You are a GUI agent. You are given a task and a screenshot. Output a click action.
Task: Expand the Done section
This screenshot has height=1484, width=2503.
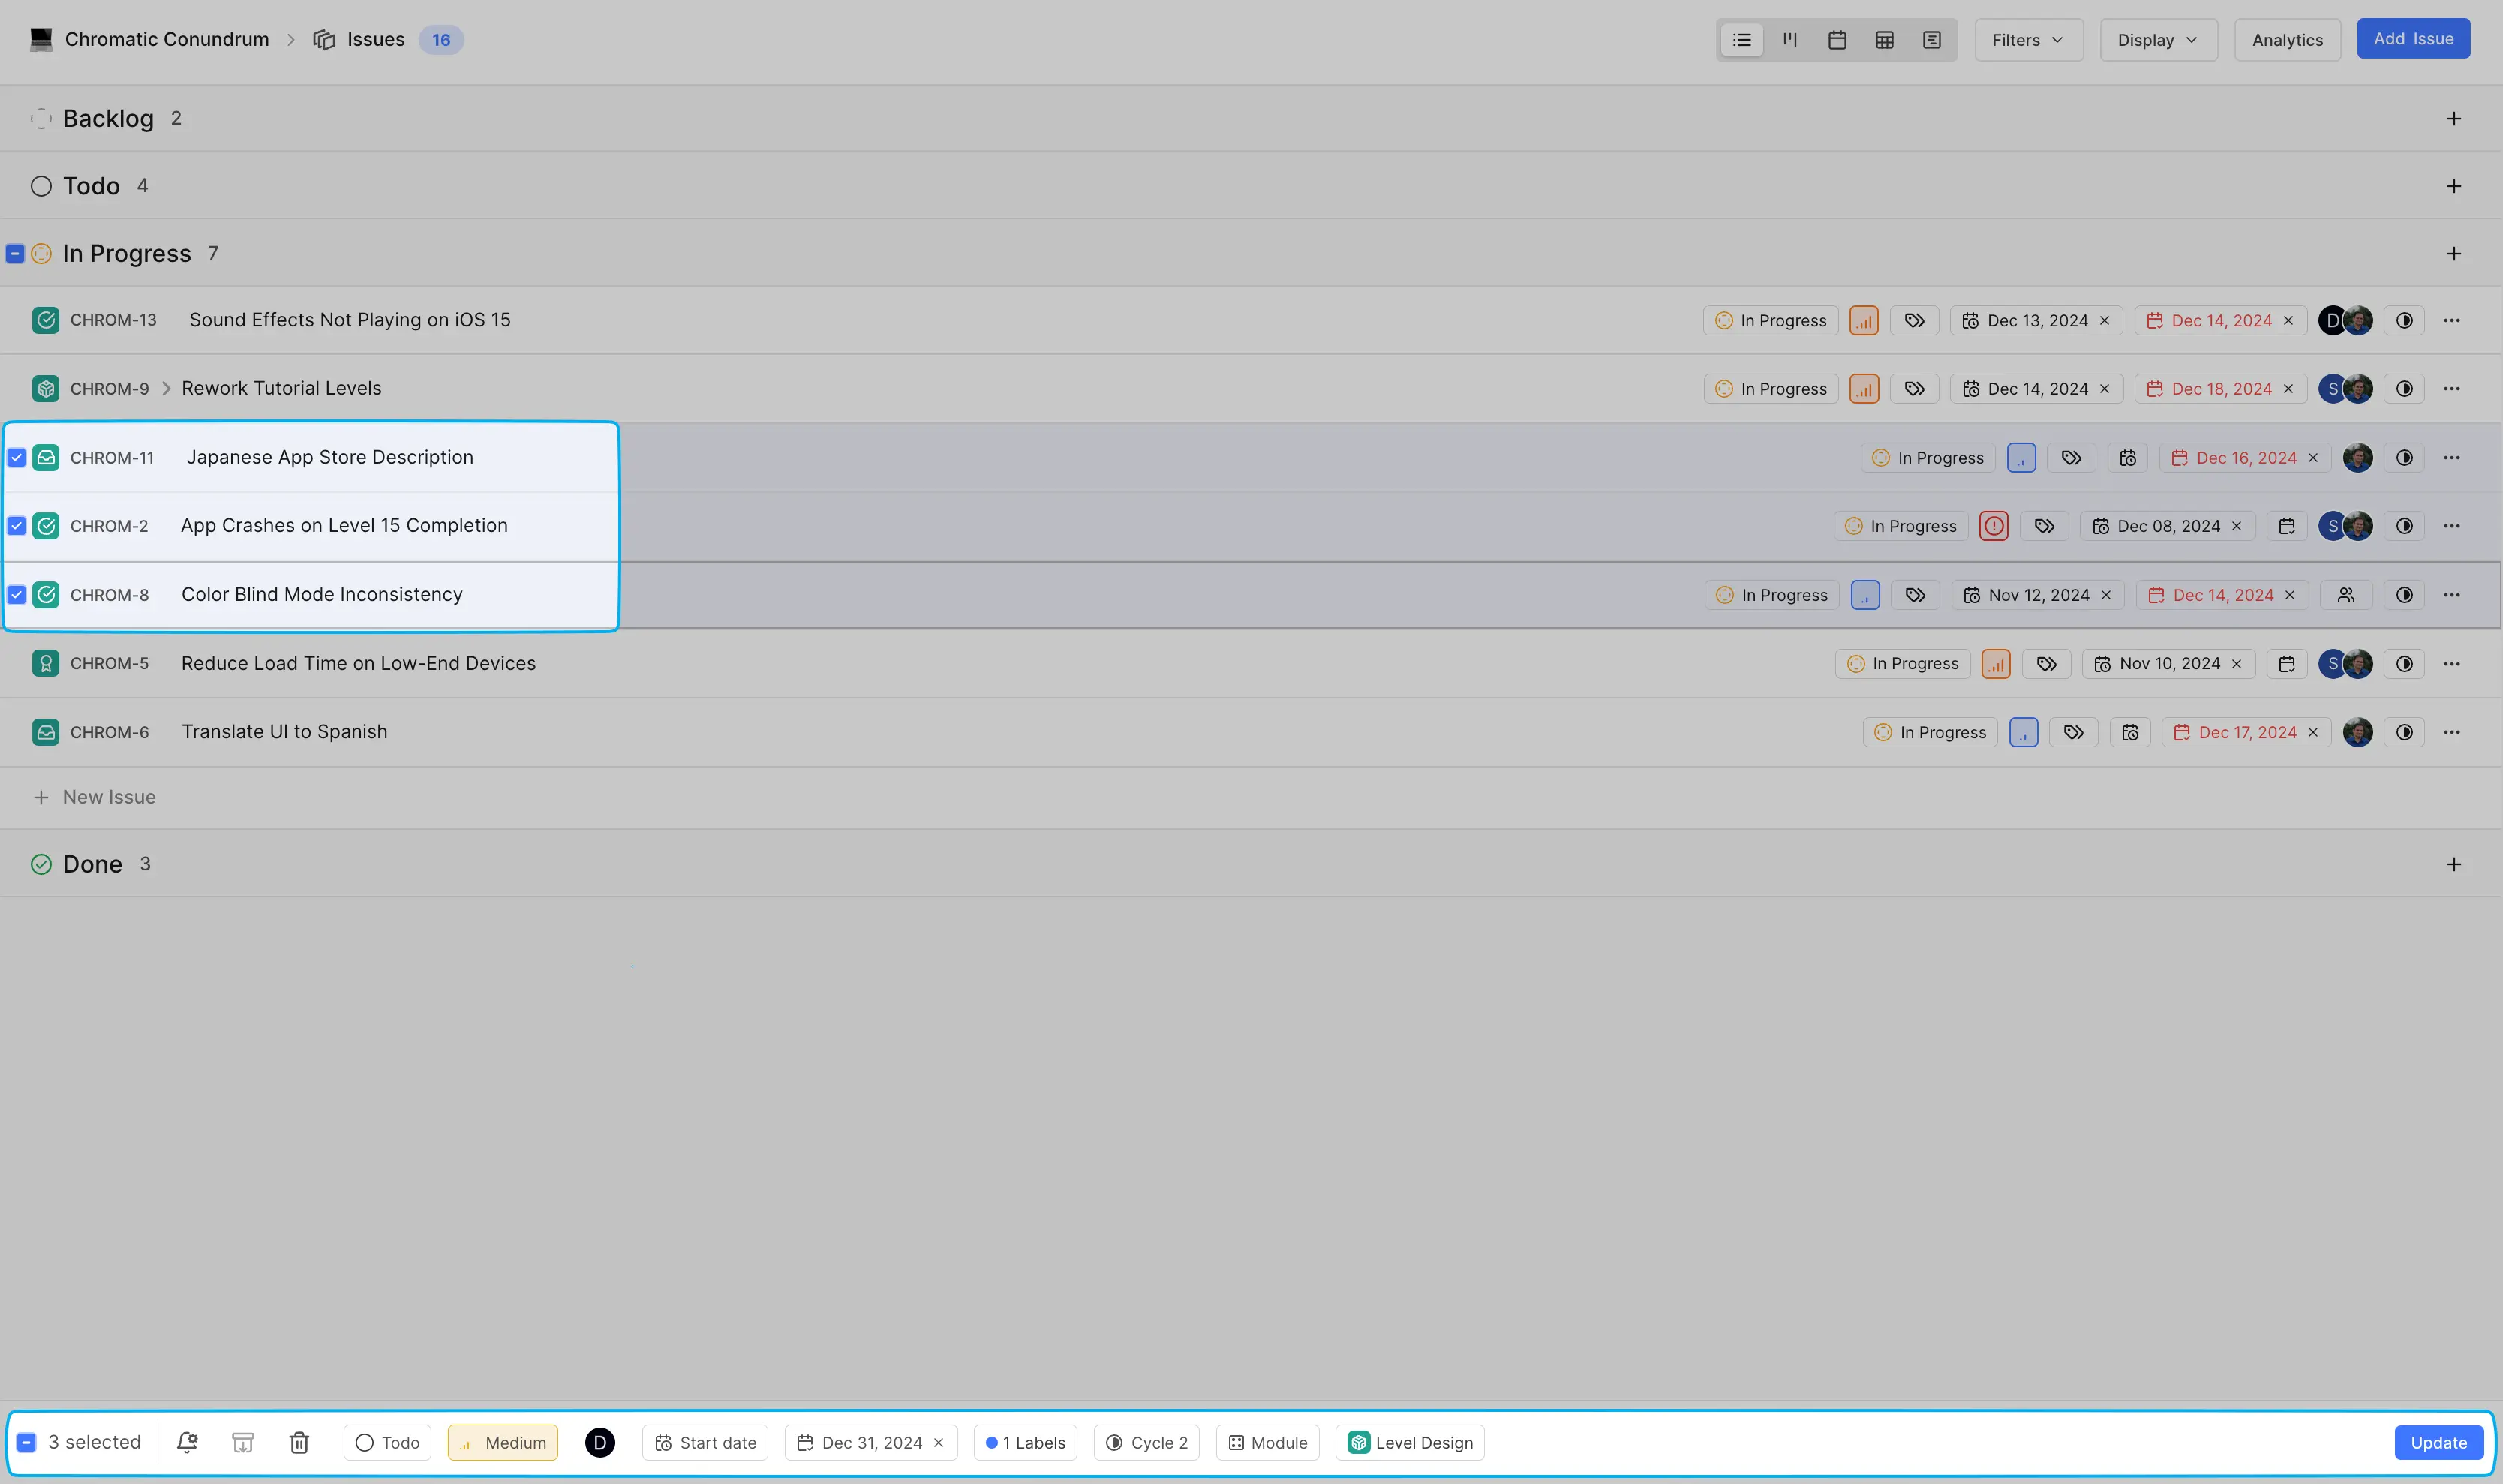coord(92,864)
